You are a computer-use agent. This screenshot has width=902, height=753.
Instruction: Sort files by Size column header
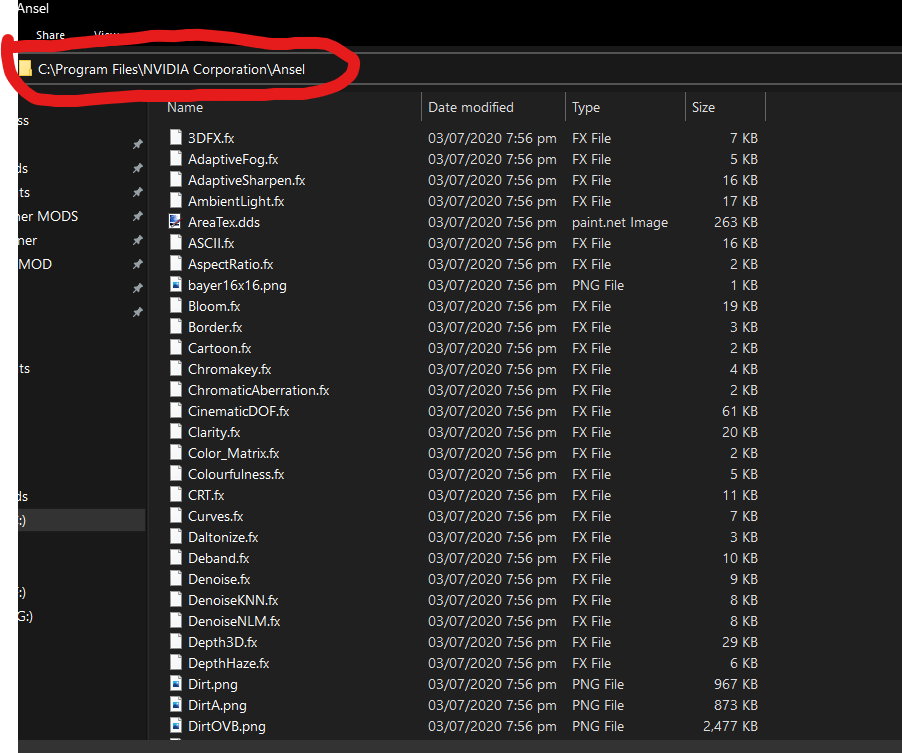coord(703,108)
